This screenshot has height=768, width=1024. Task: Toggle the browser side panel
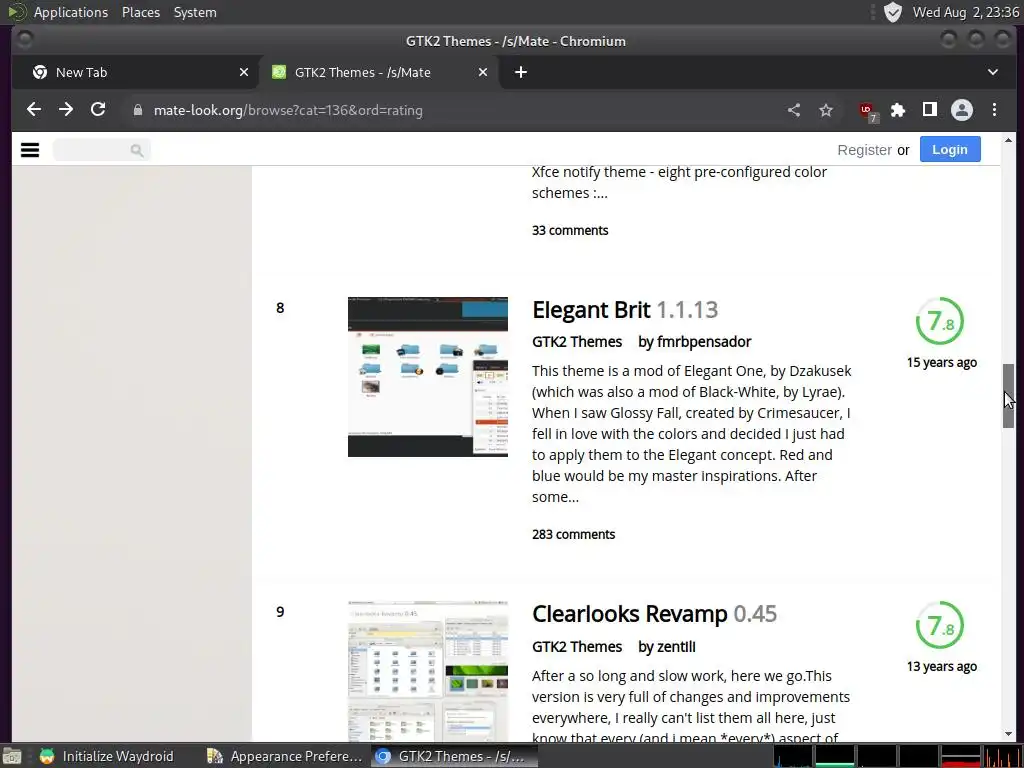coord(929,110)
